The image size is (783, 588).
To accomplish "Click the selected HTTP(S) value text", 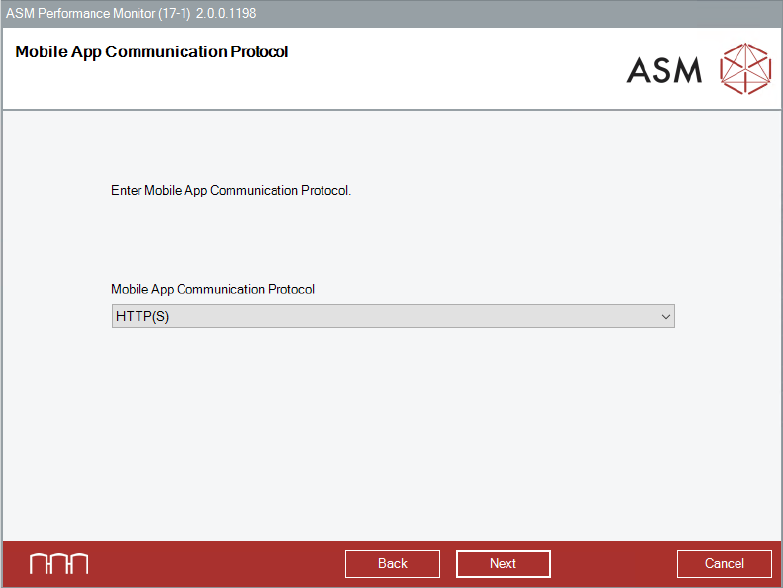I will click(137, 317).
